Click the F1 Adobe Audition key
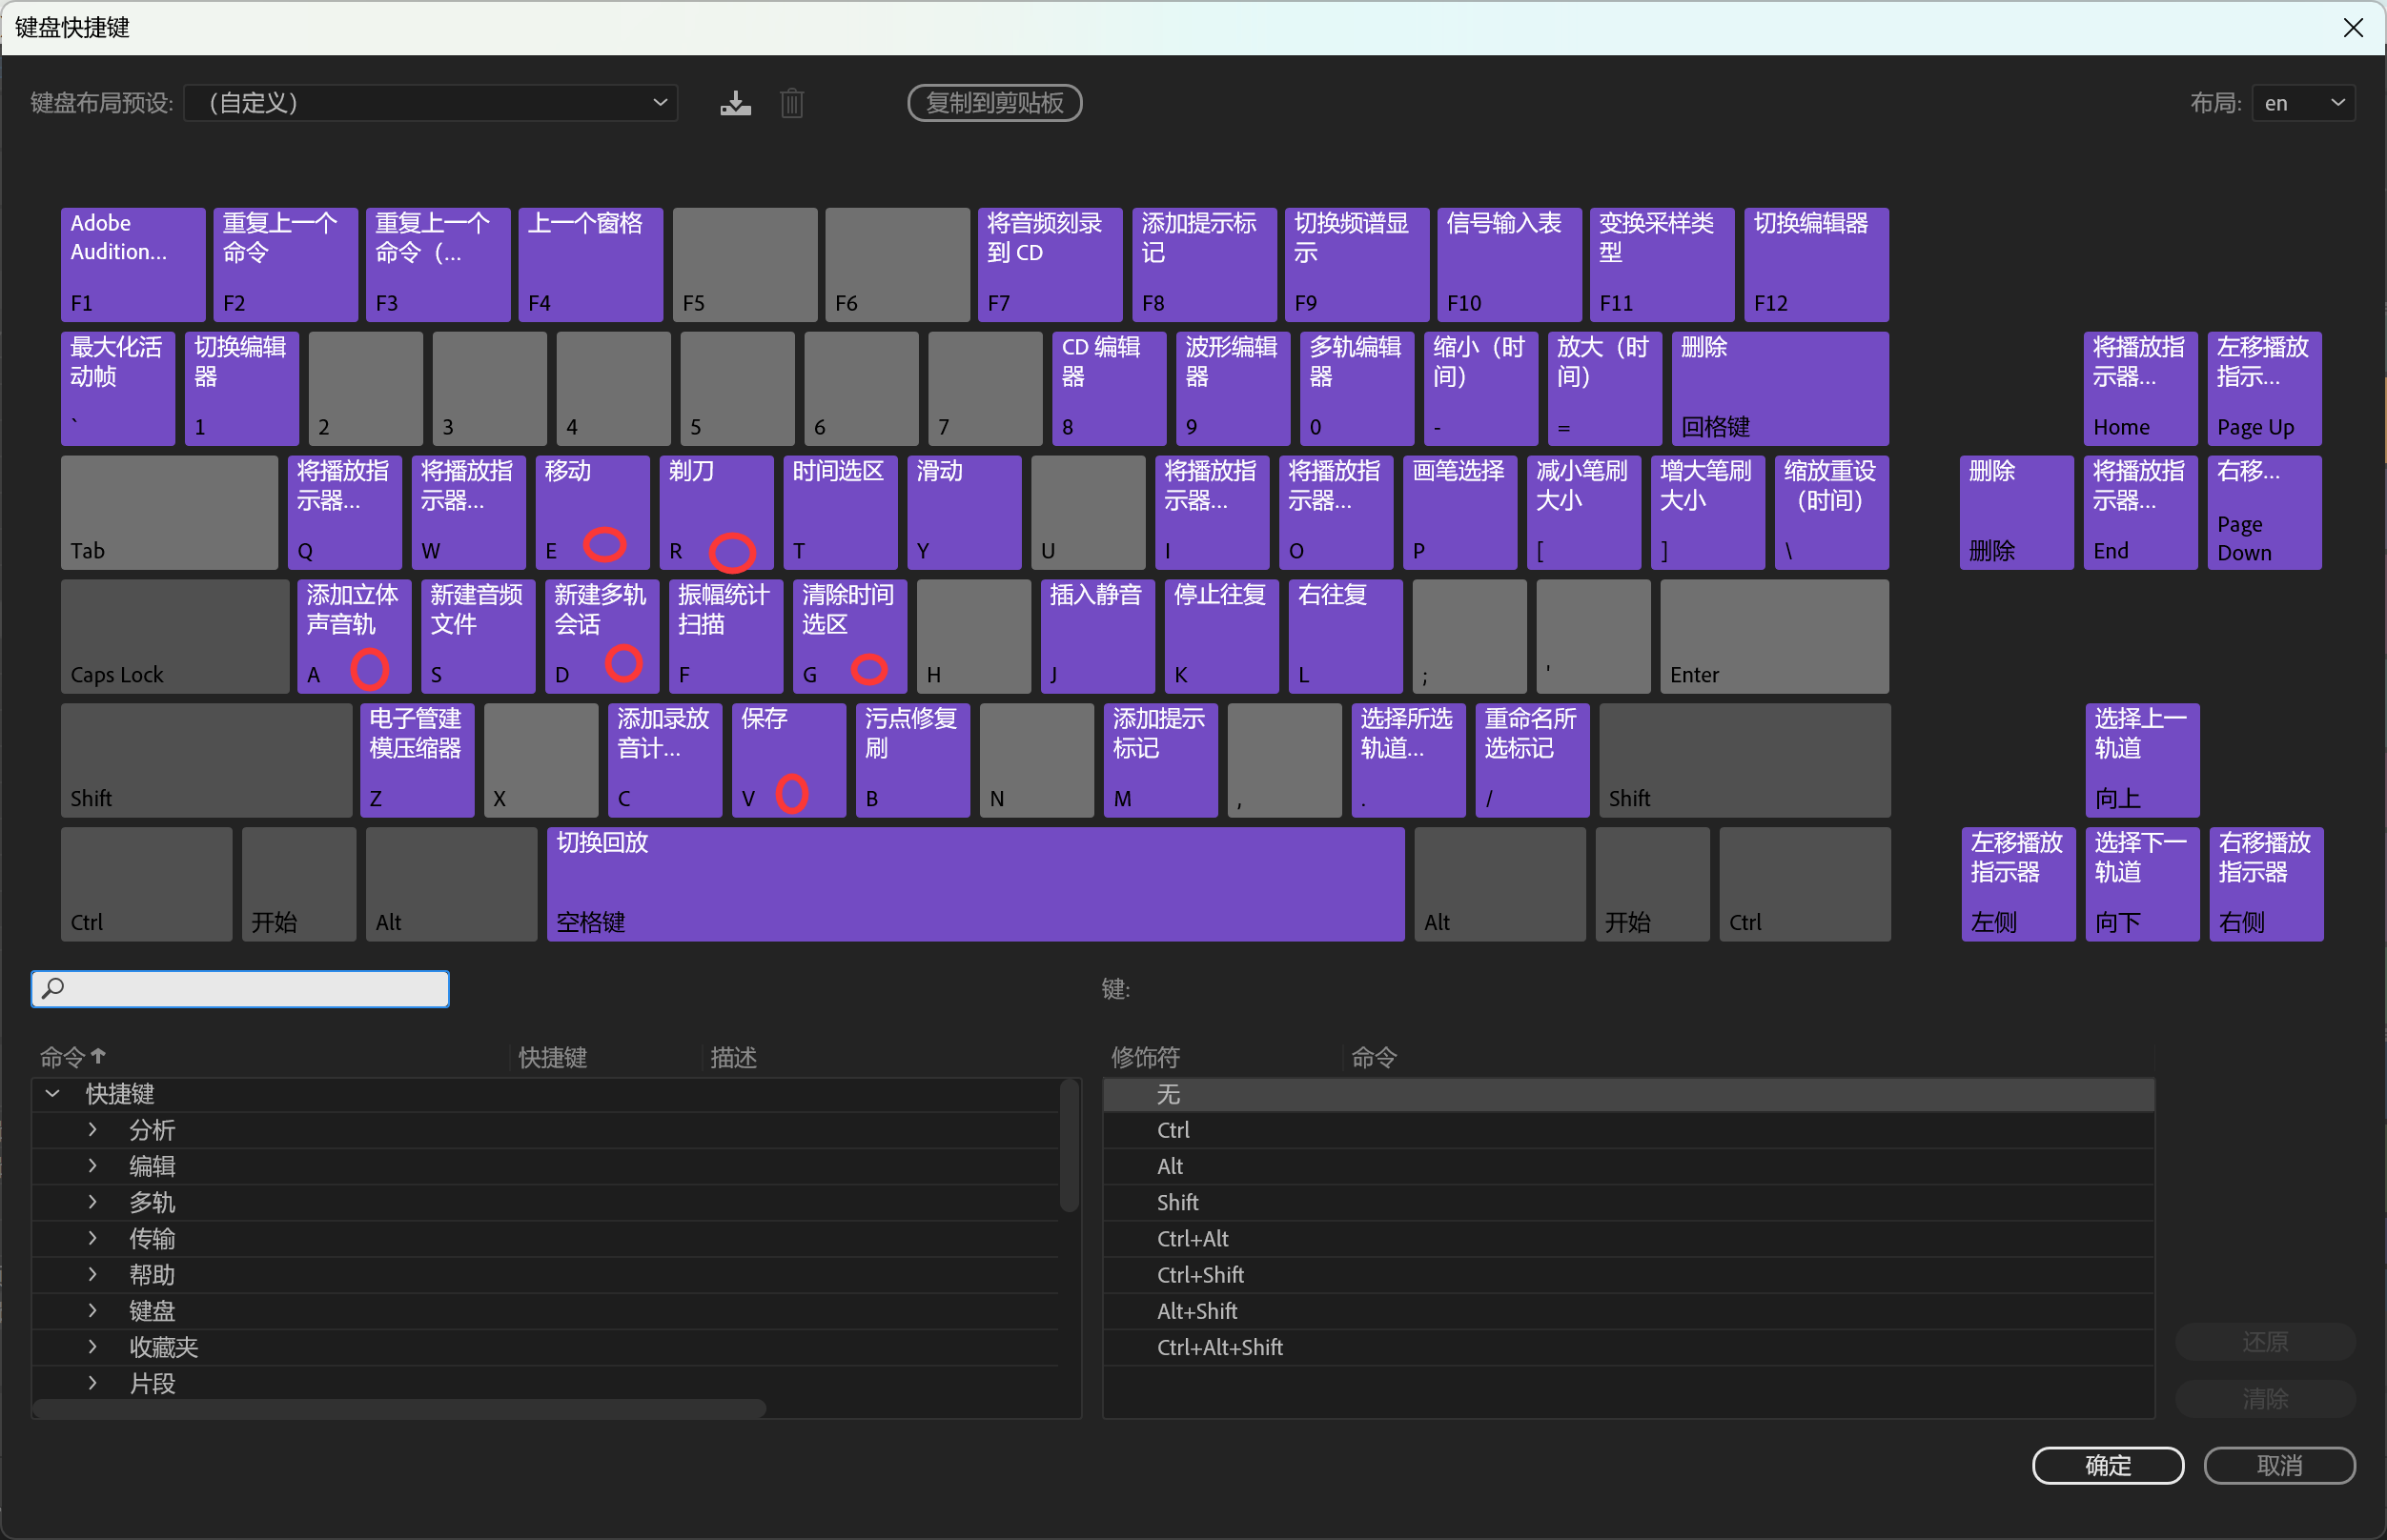2387x1540 pixels. click(x=133, y=264)
